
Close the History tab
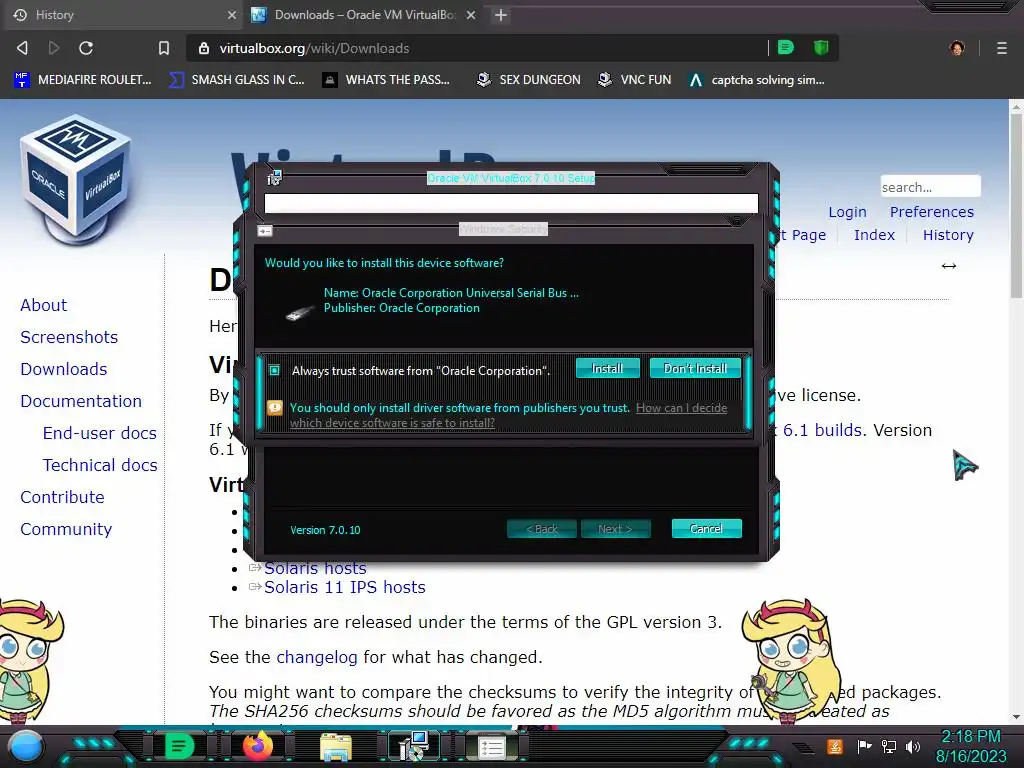point(232,15)
